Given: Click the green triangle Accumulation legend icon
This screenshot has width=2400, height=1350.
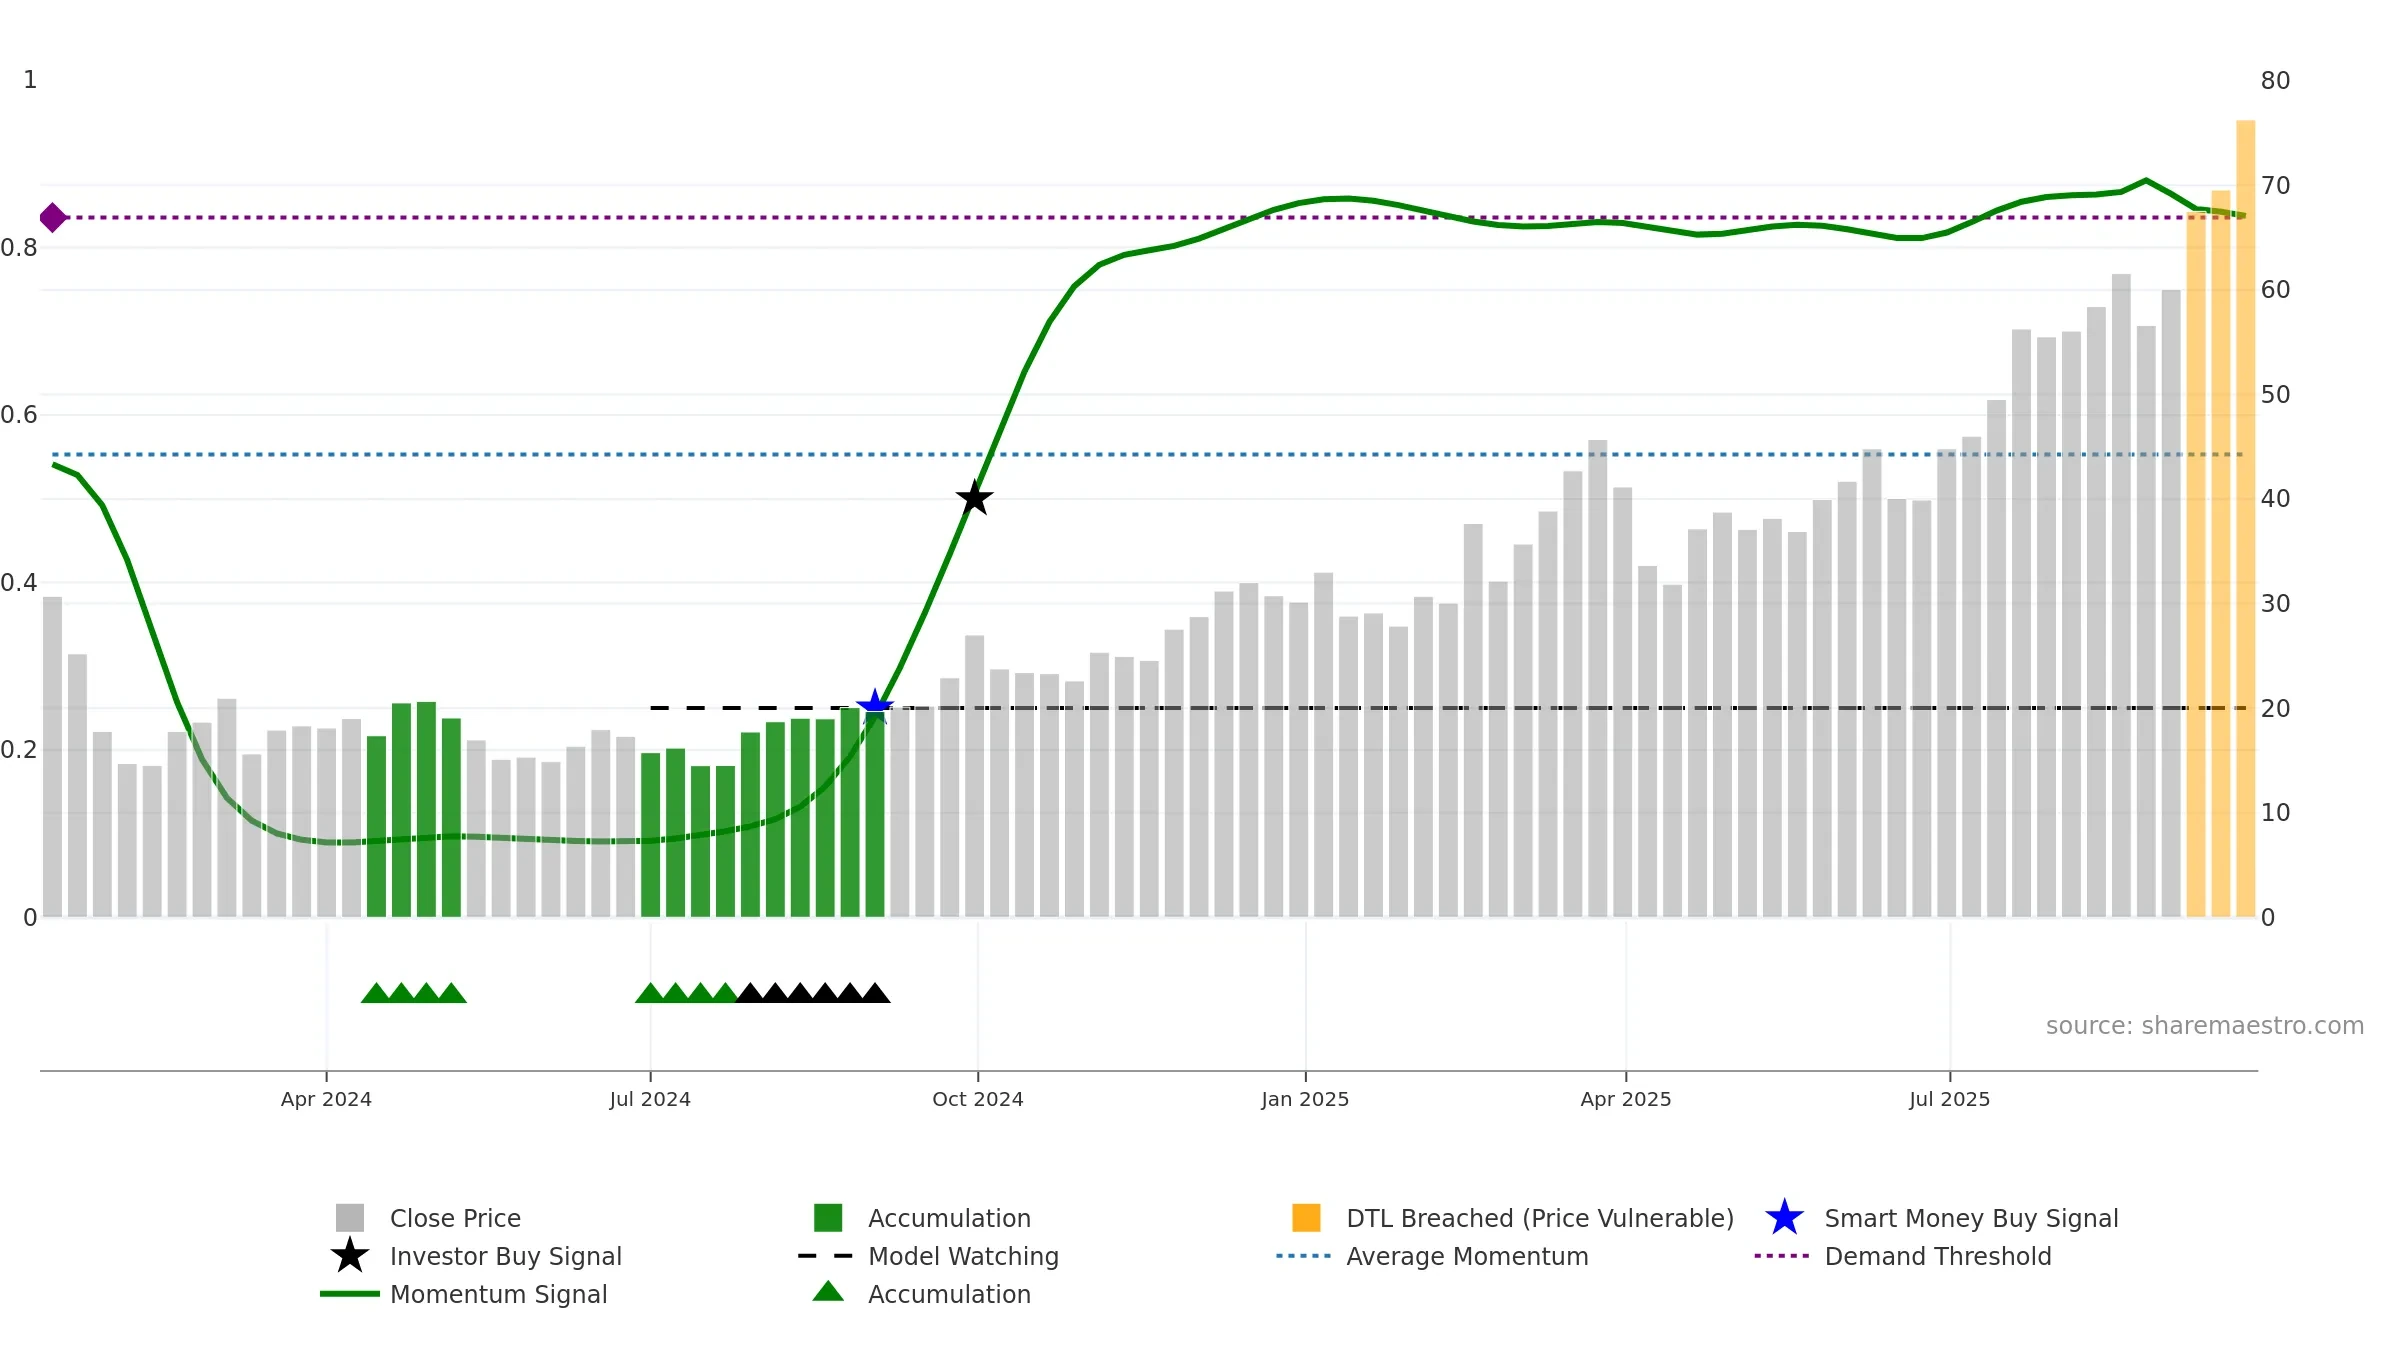Looking at the screenshot, I should [828, 1292].
